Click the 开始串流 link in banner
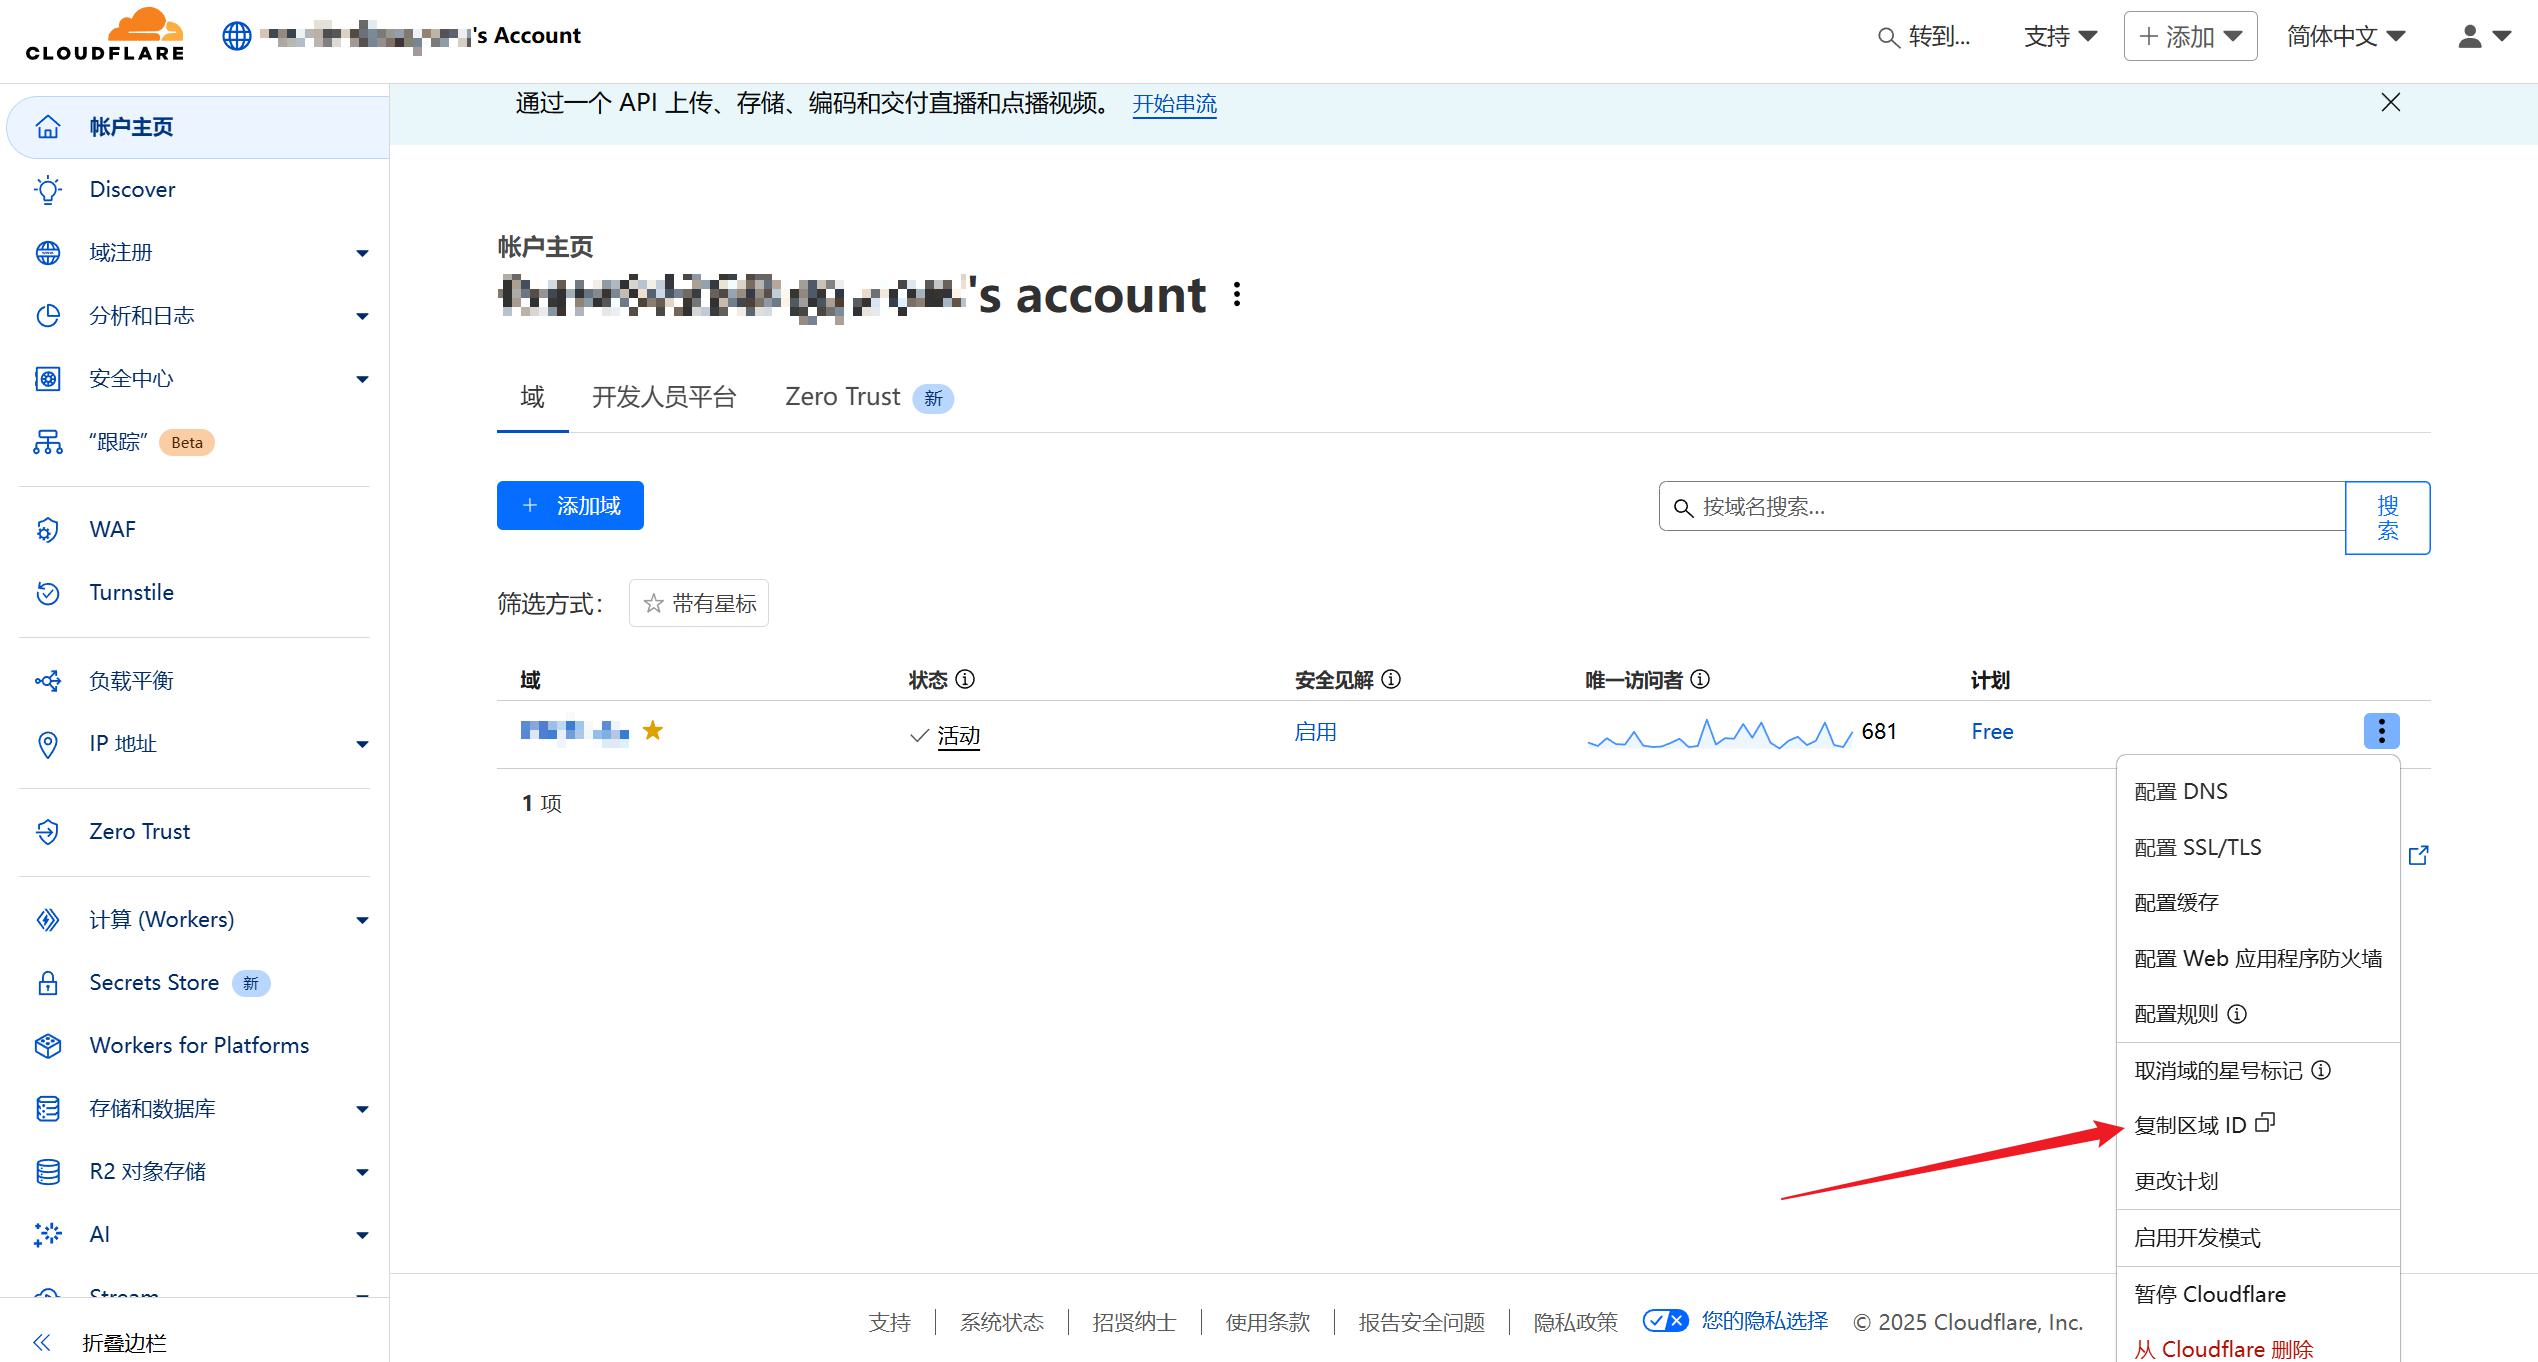Image resolution: width=2538 pixels, height=1362 pixels. (1174, 104)
